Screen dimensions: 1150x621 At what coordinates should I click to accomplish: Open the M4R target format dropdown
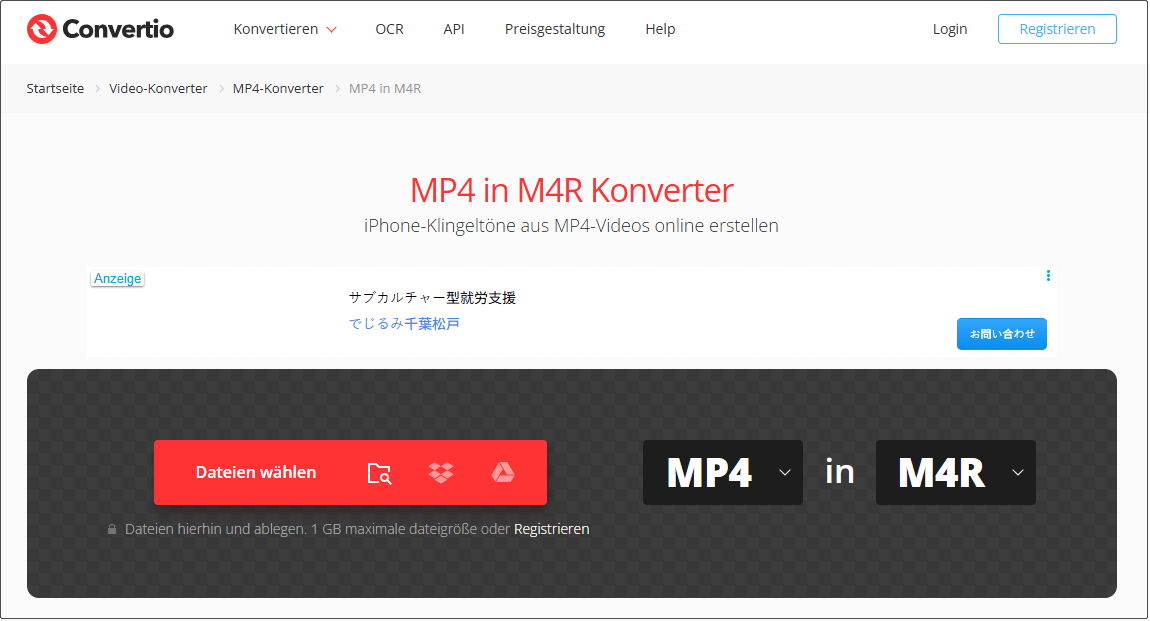tap(956, 473)
